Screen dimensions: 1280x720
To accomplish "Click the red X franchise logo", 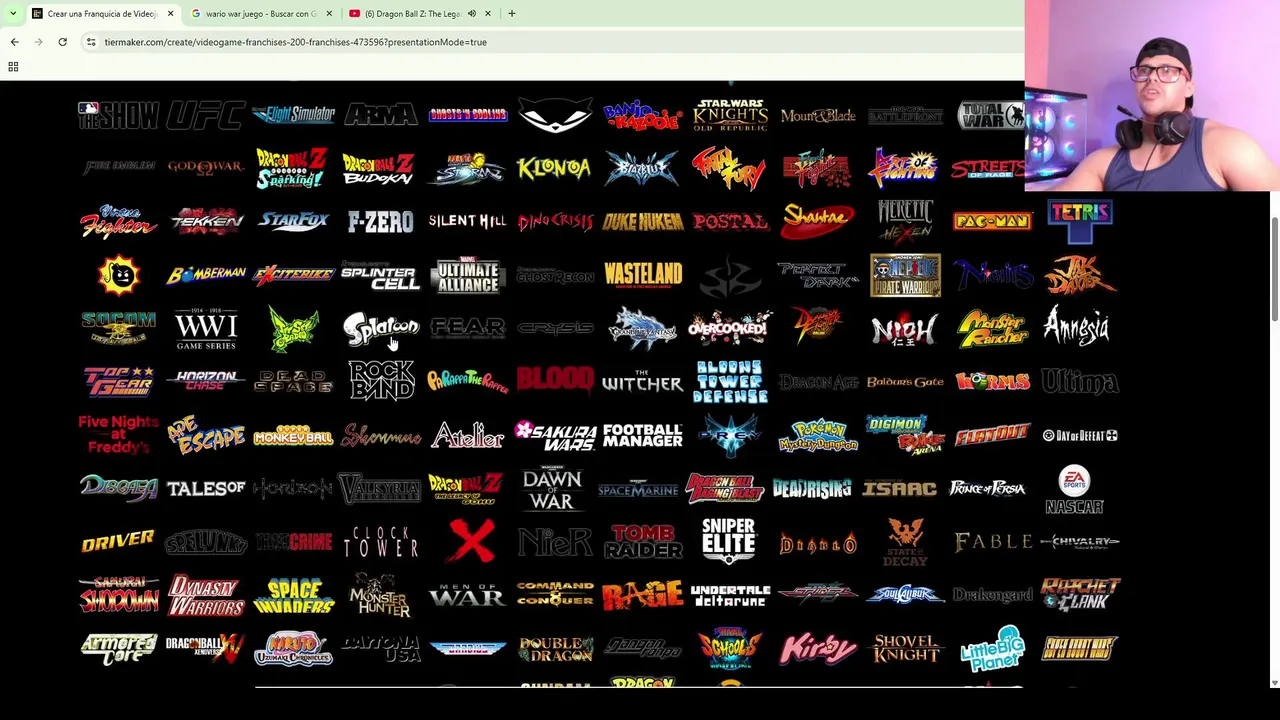I will 471,541.
